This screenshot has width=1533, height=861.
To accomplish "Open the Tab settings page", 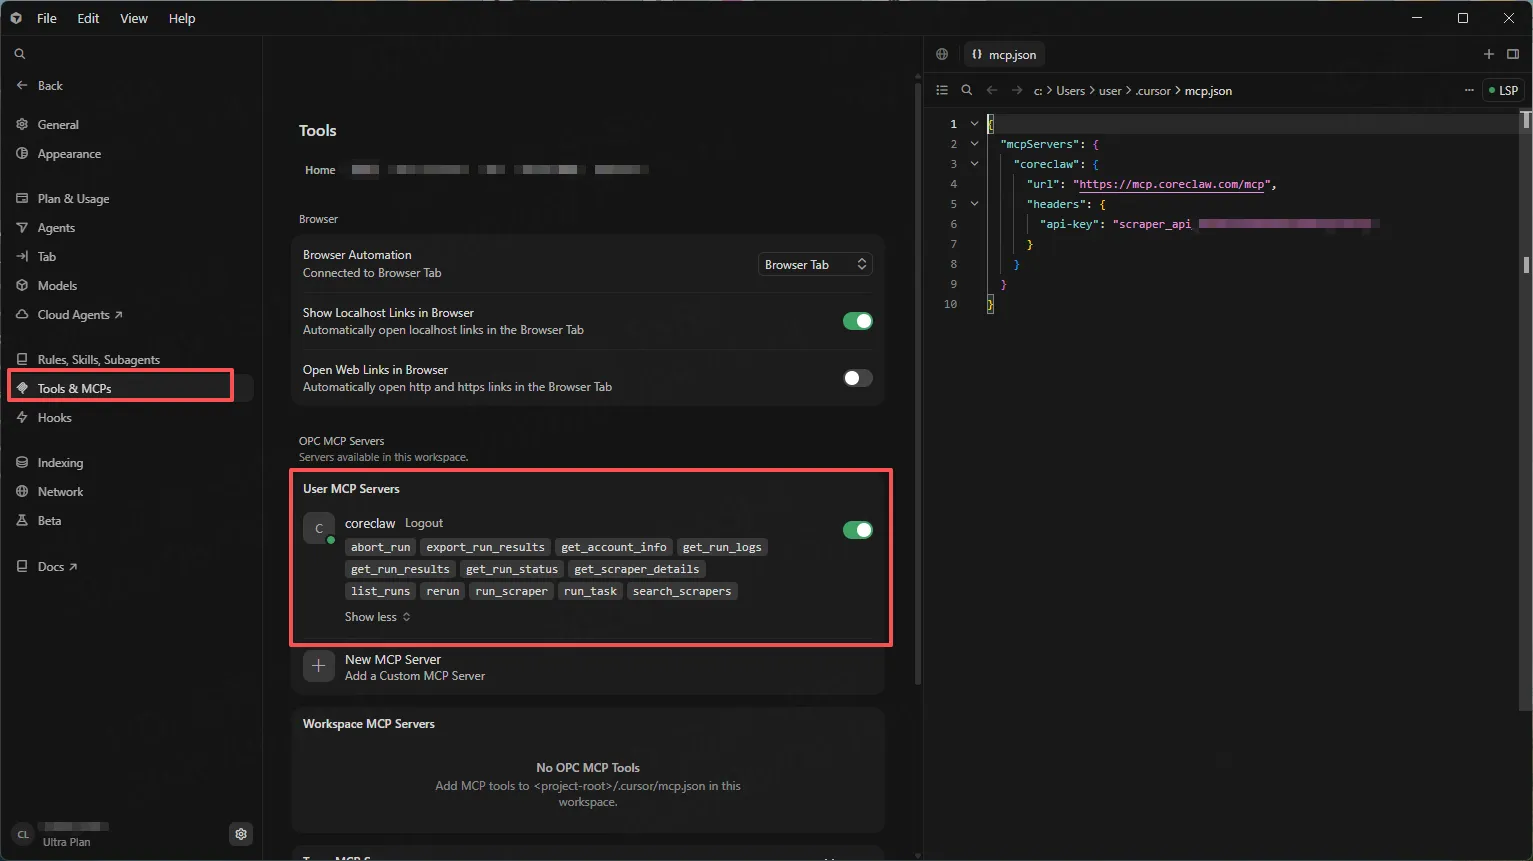I will coord(46,257).
